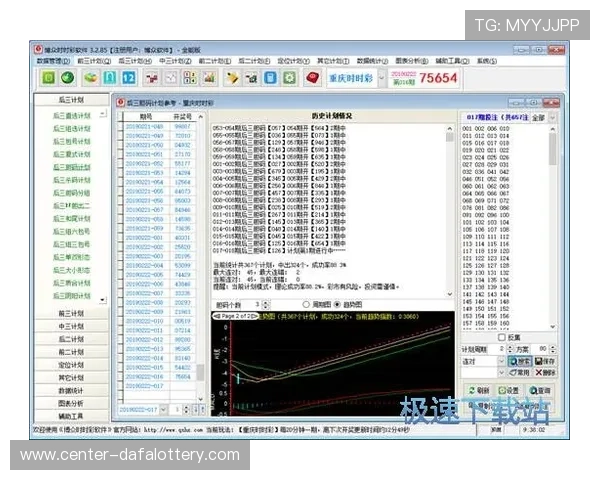Click the blue '12' toolbar icon

[x=129, y=78]
